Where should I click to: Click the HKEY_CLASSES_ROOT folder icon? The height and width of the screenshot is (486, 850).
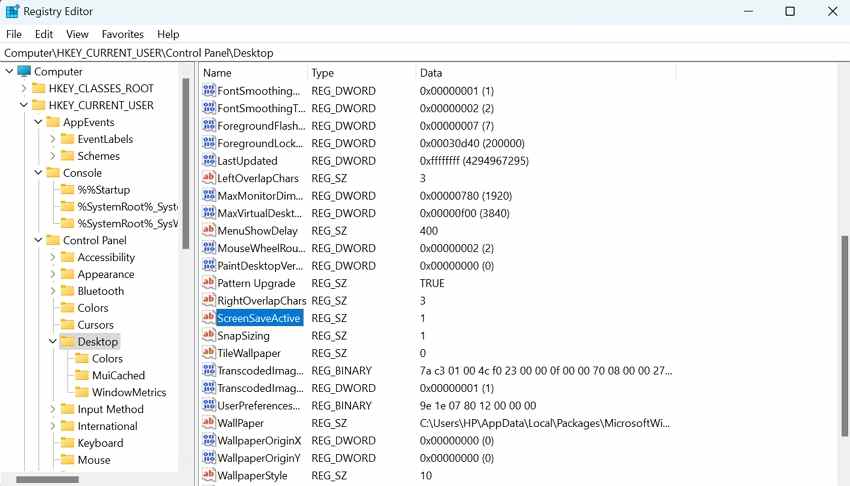(x=38, y=88)
